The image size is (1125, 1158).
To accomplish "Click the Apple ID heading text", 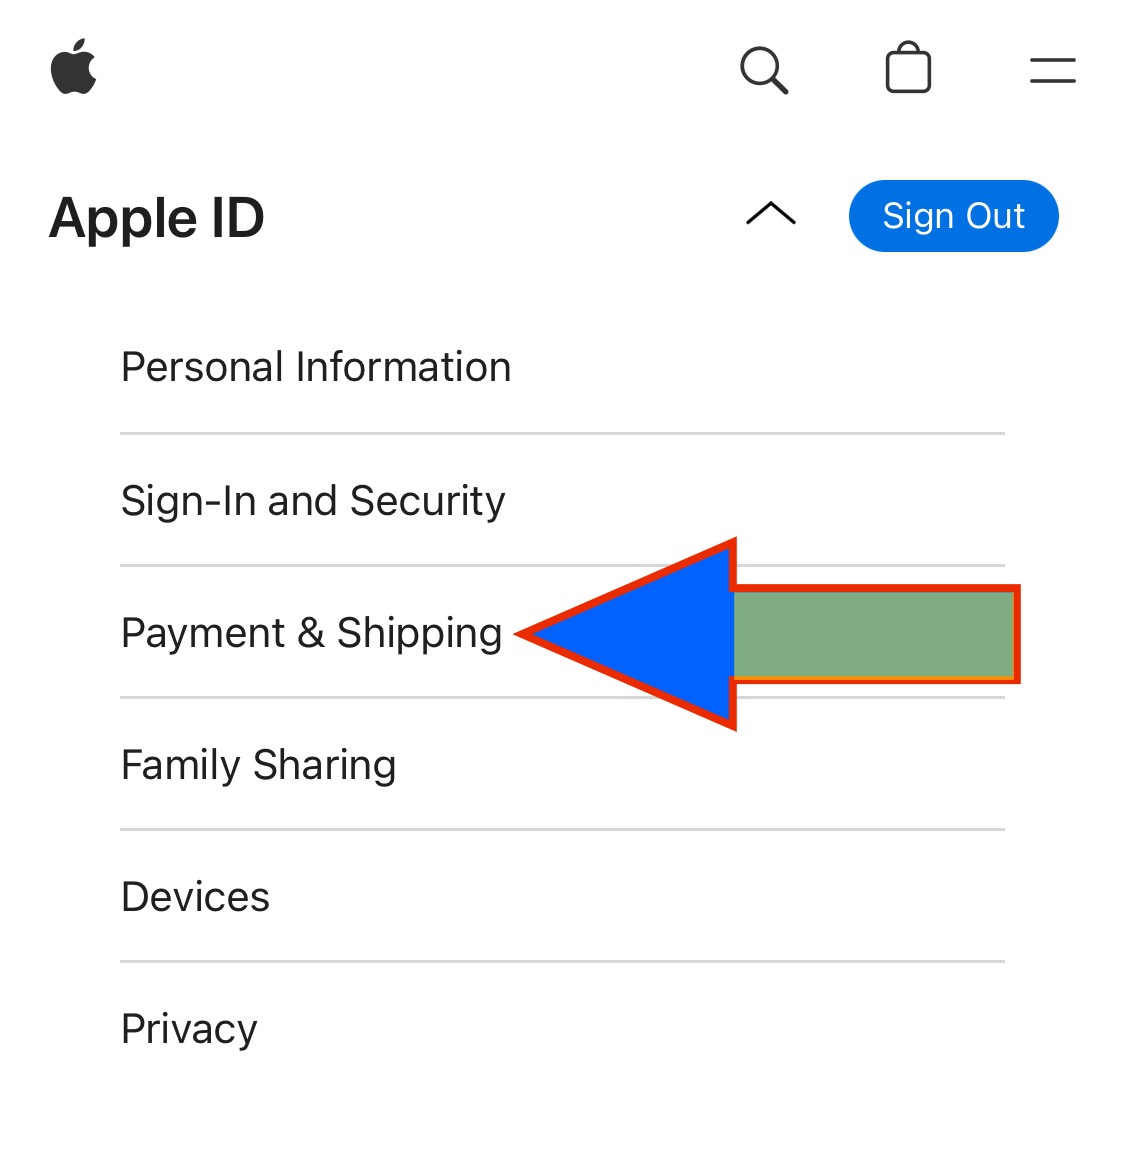I will [x=157, y=218].
